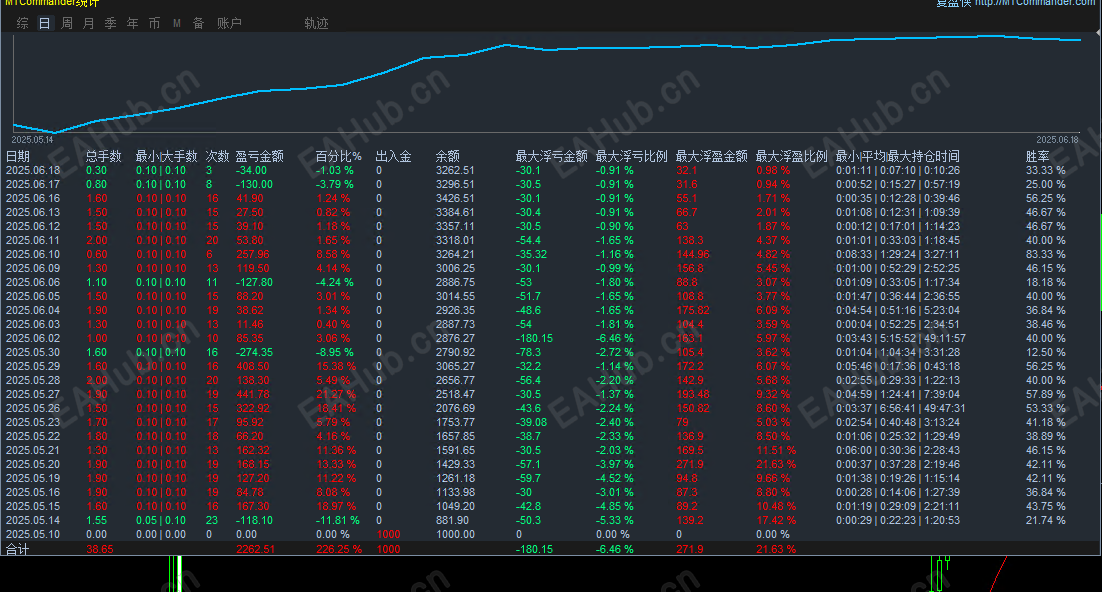Select the M tab
This screenshot has height=592, width=1102.
point(176,23)
